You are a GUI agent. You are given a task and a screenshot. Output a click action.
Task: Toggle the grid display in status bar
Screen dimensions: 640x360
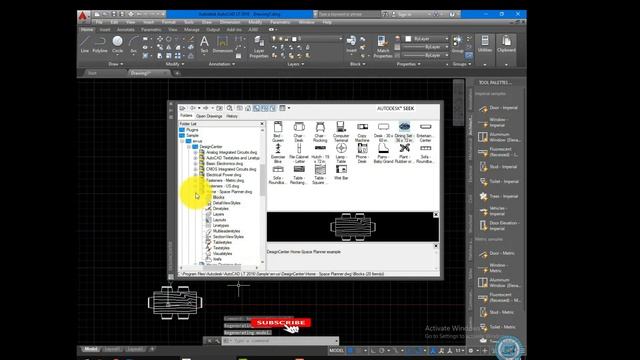(350, 351)
